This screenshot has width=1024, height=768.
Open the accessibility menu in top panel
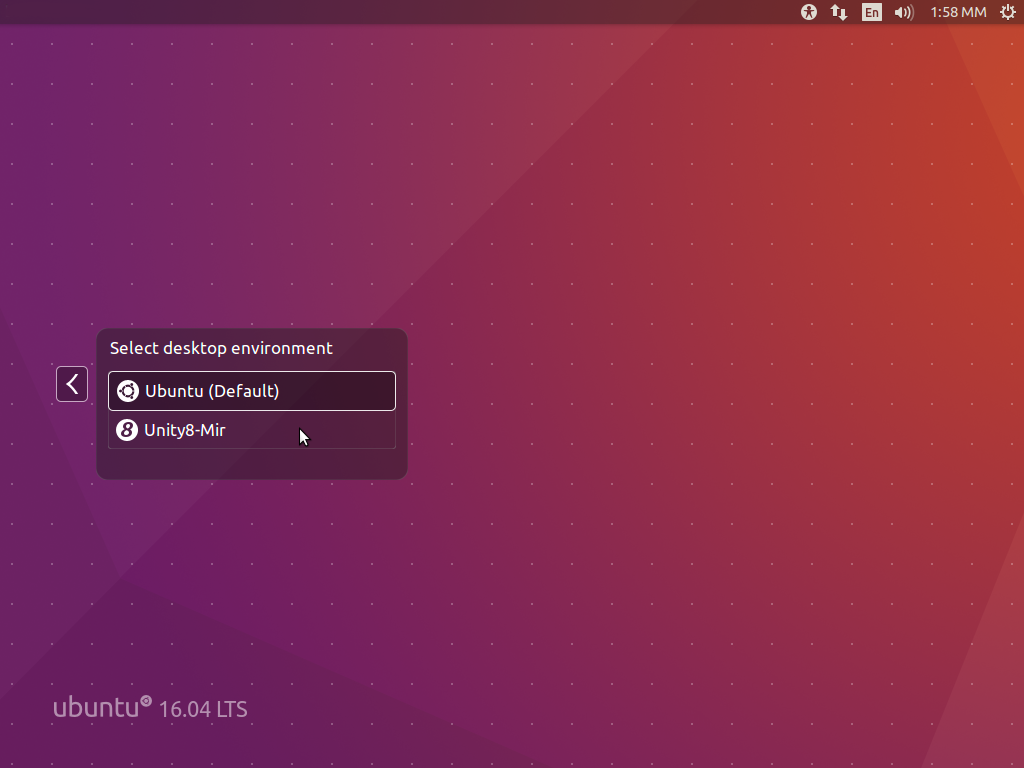(808, 12)
